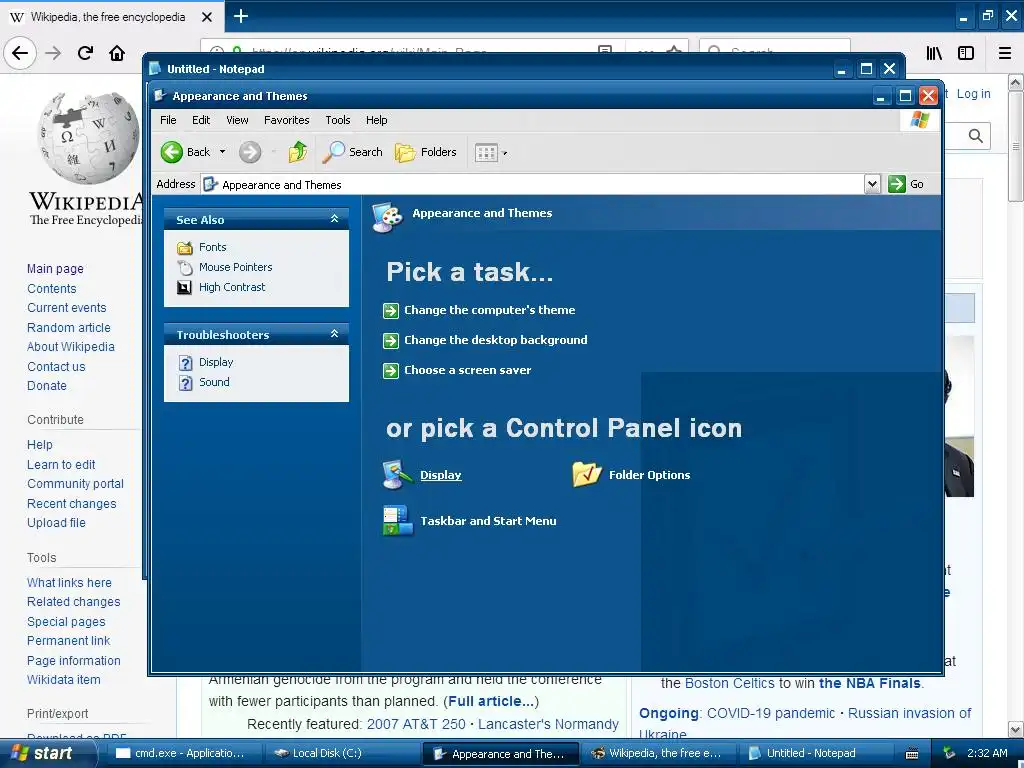Click Firefox reload button
This screenshot has width=1024, height=768.
point(85,53)
